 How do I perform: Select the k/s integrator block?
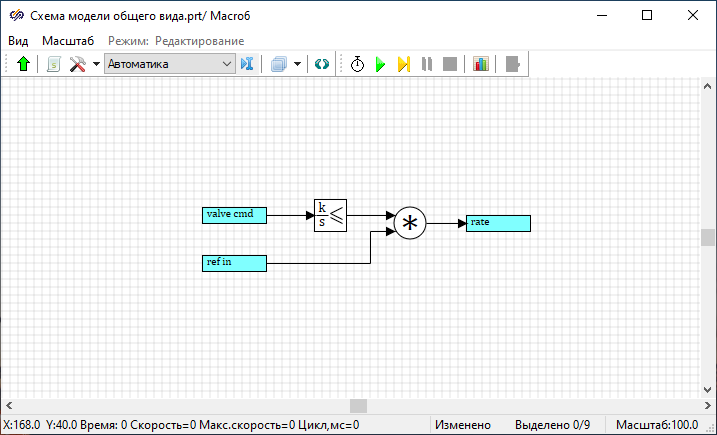[330, 214]
